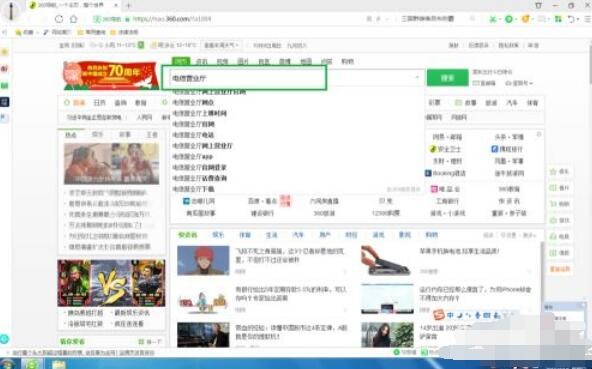
Task: Click the page vertical scrollbar
Action: 589,64
